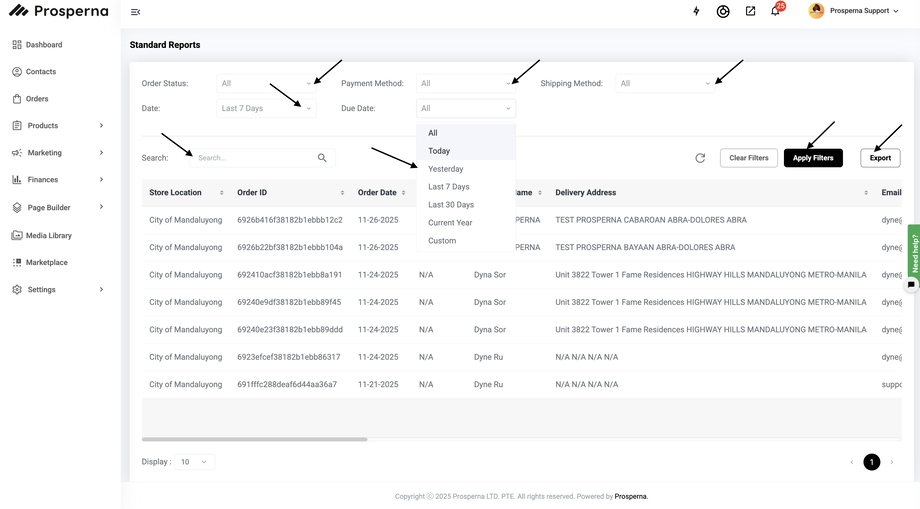Screen dimensions: 920x509
Task: Click the Finances bar chart icon
Action: coord(17,179)
